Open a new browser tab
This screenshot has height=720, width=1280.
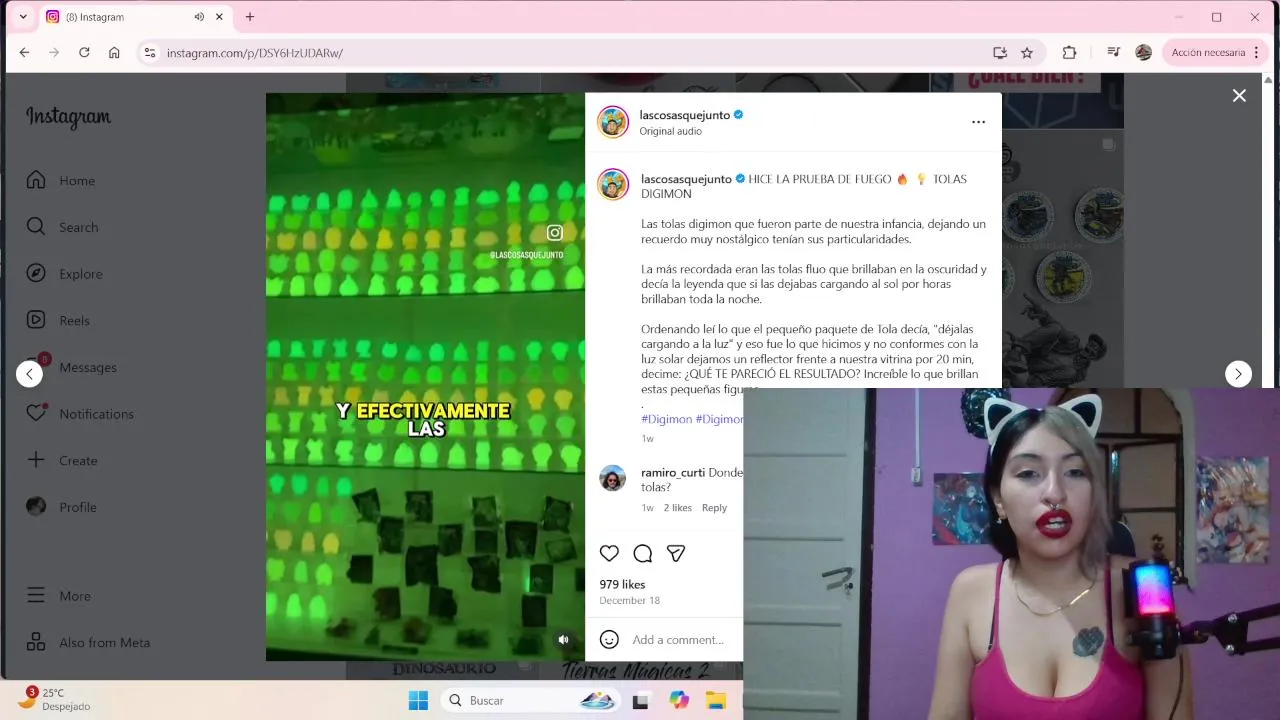[x=250, y=17]
